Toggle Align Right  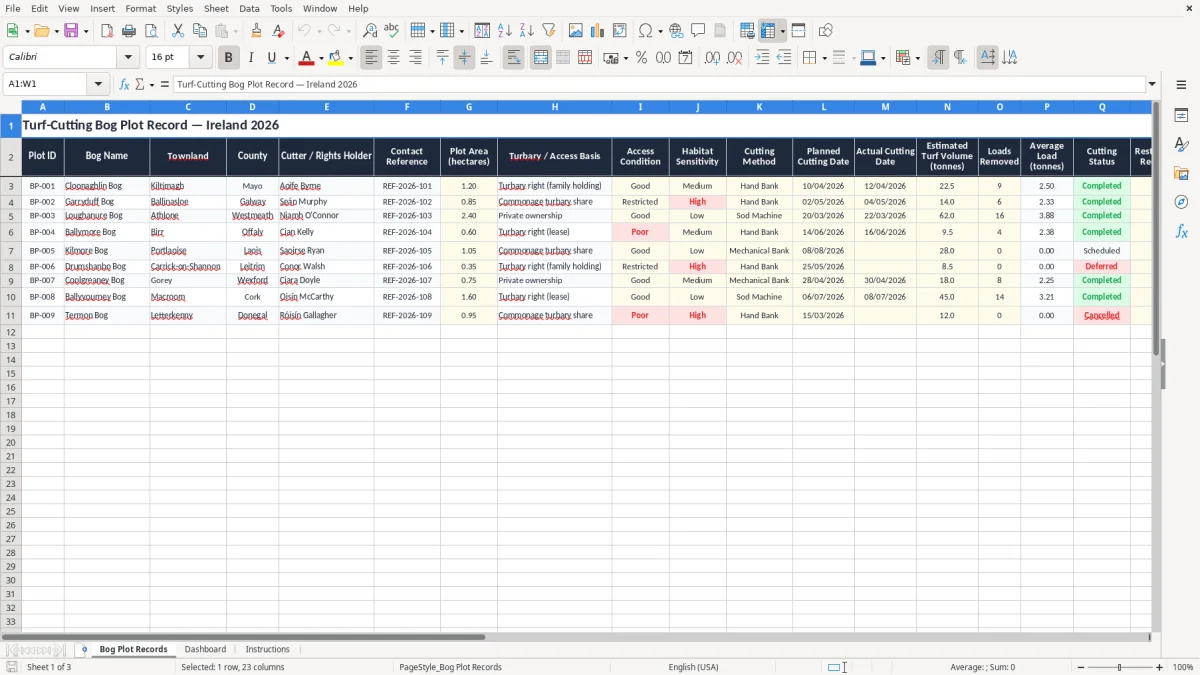416,58
